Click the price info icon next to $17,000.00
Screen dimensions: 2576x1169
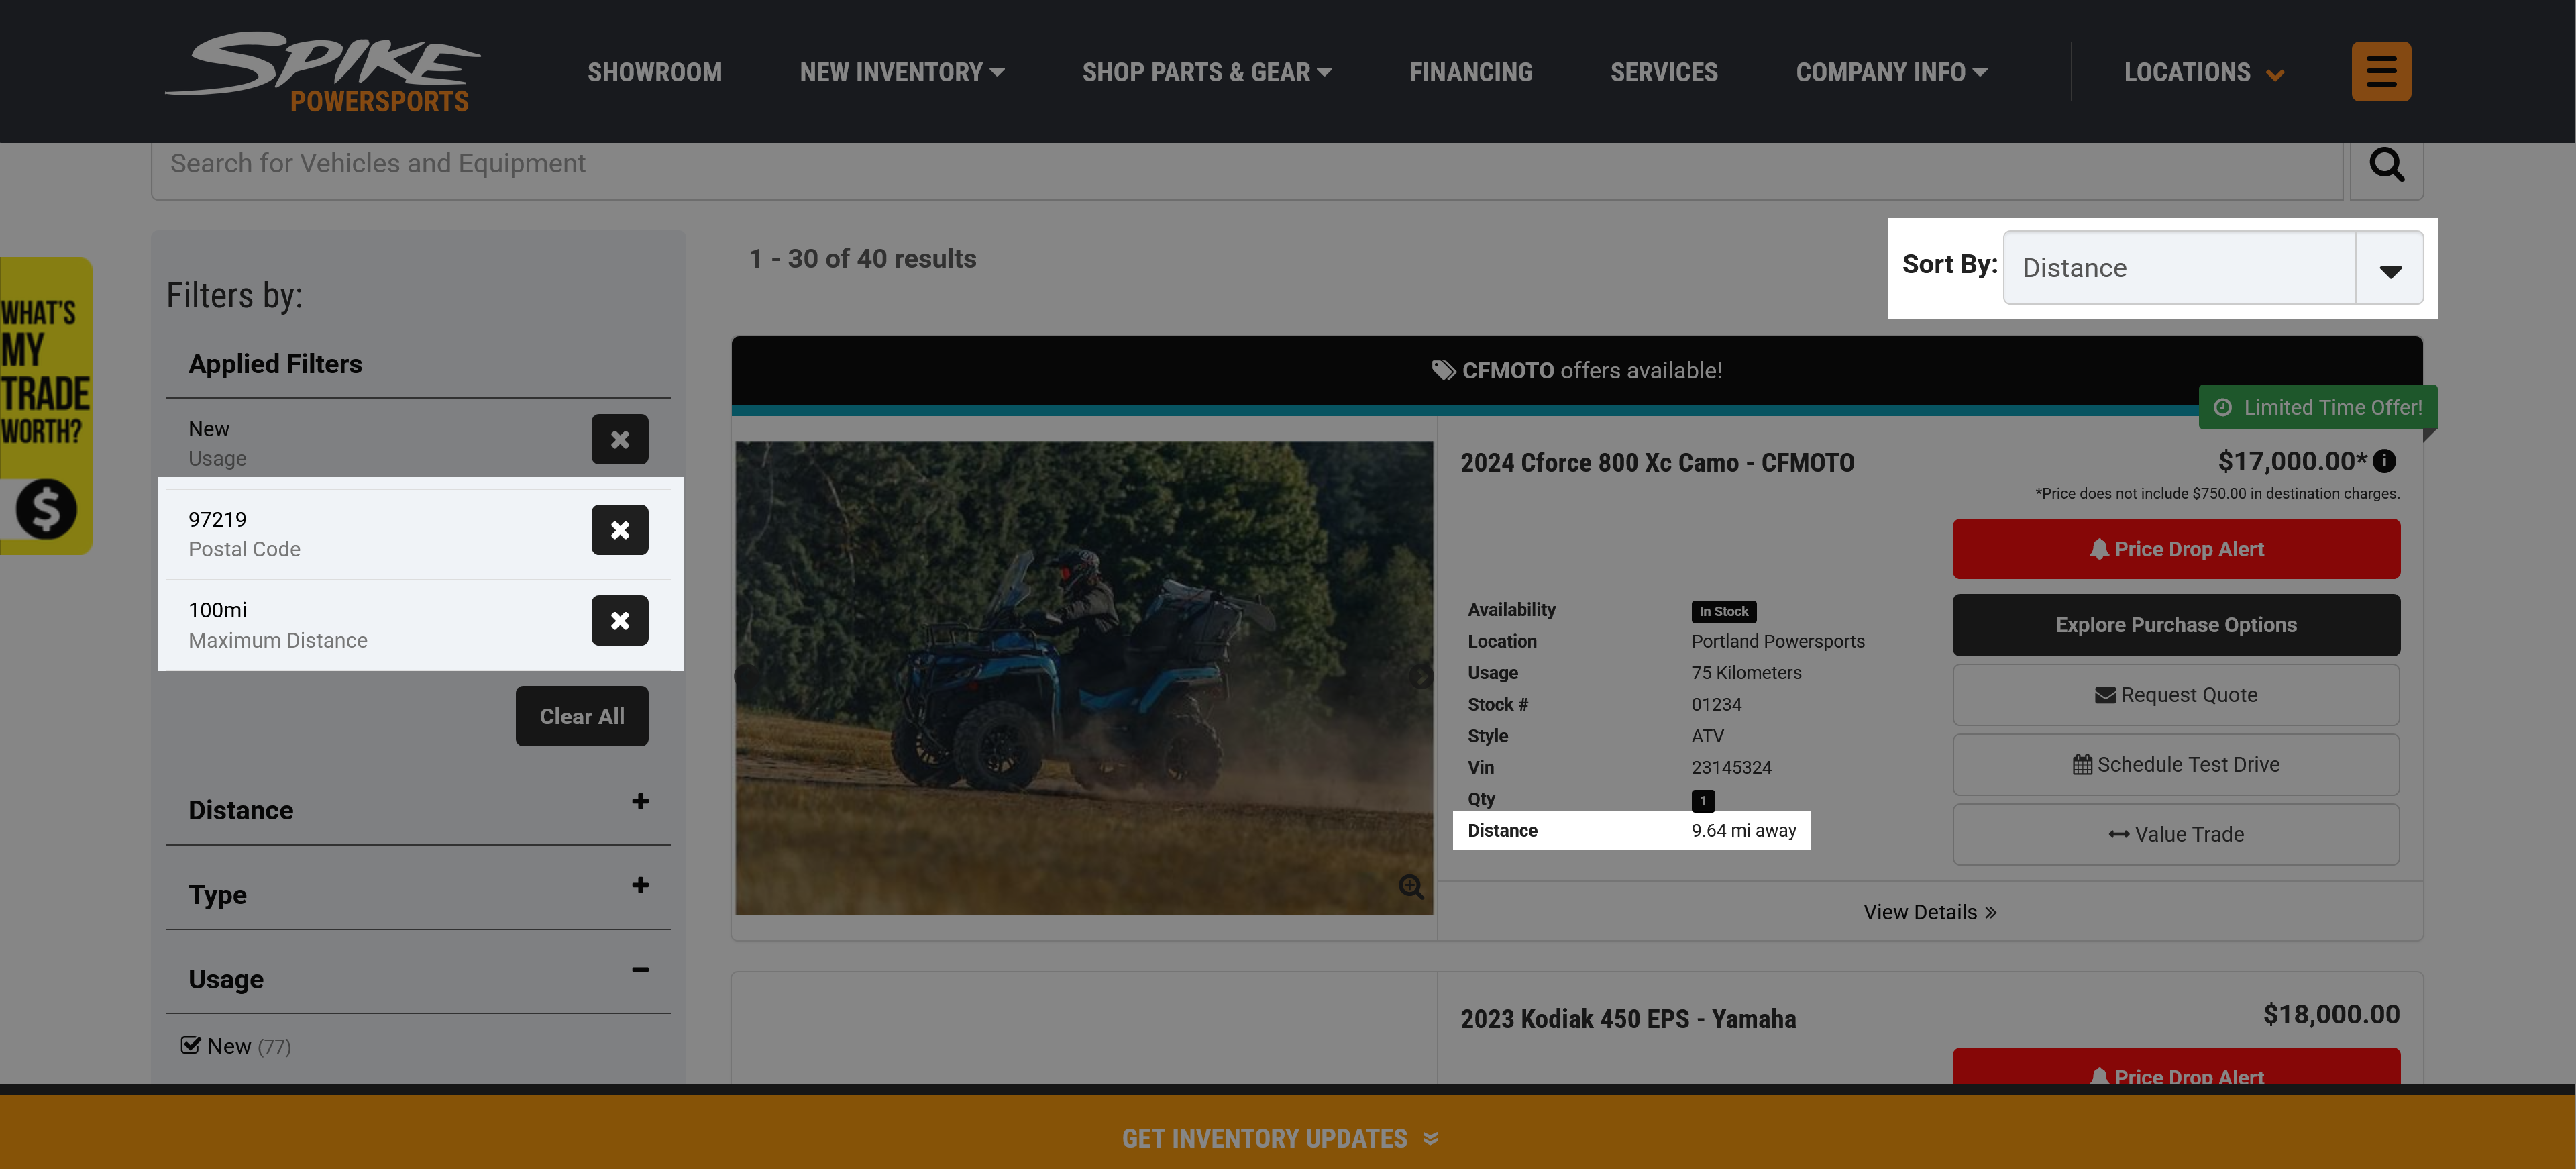2384,461
